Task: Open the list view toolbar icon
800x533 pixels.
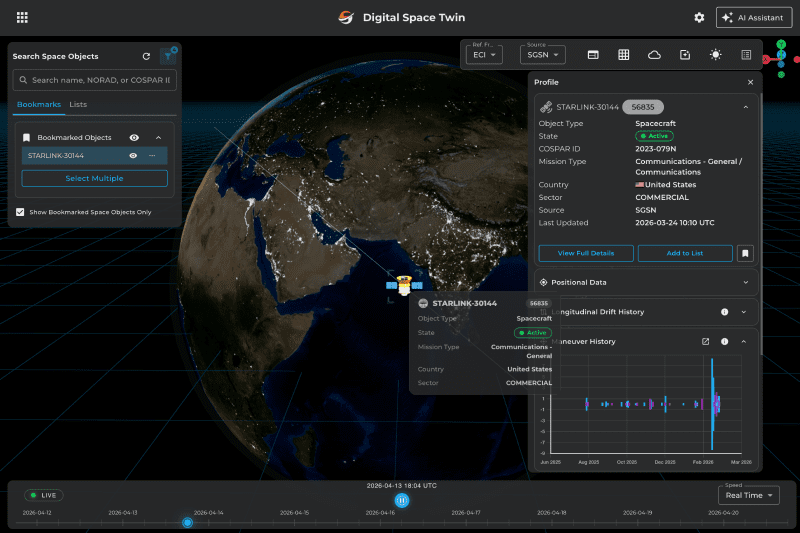Action: click(x=746, y=55)
